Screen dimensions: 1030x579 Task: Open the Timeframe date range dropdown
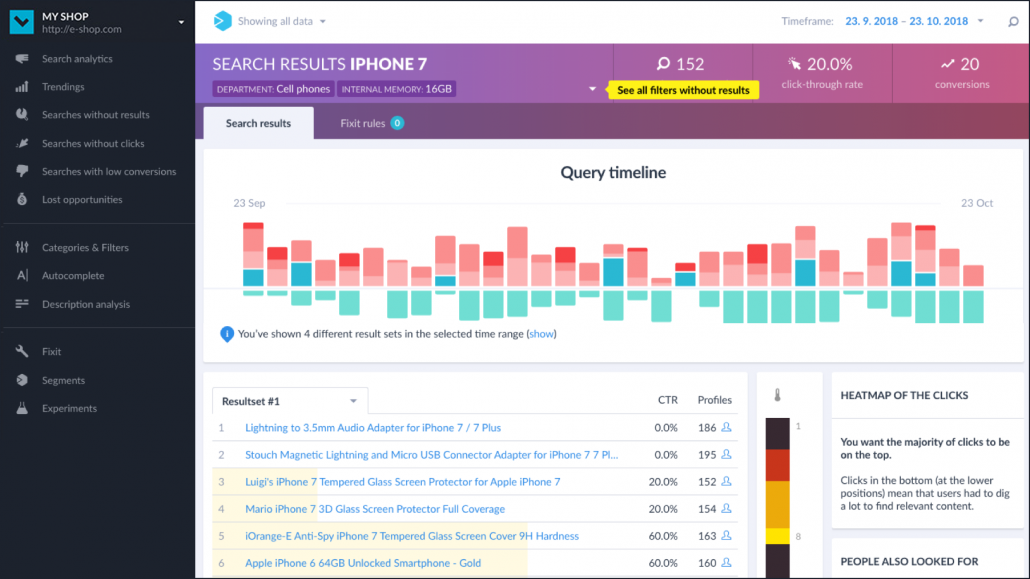(914, 21)
